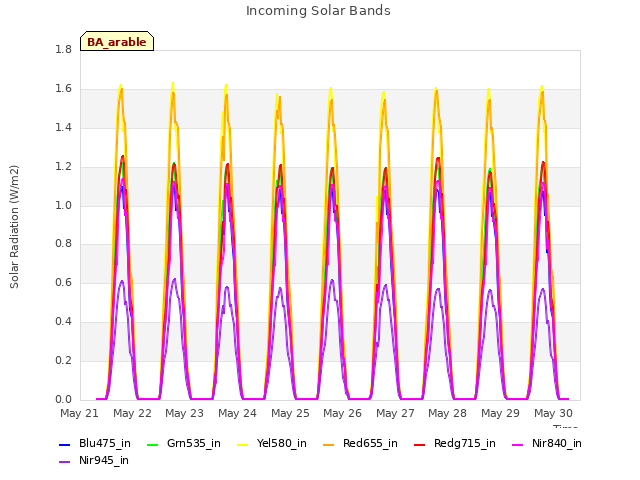The height and width of the screenshot is (480, 640).
Task: Click the Solar Radiation (W/m2) axis label
Action: click(x=14, y=227)
